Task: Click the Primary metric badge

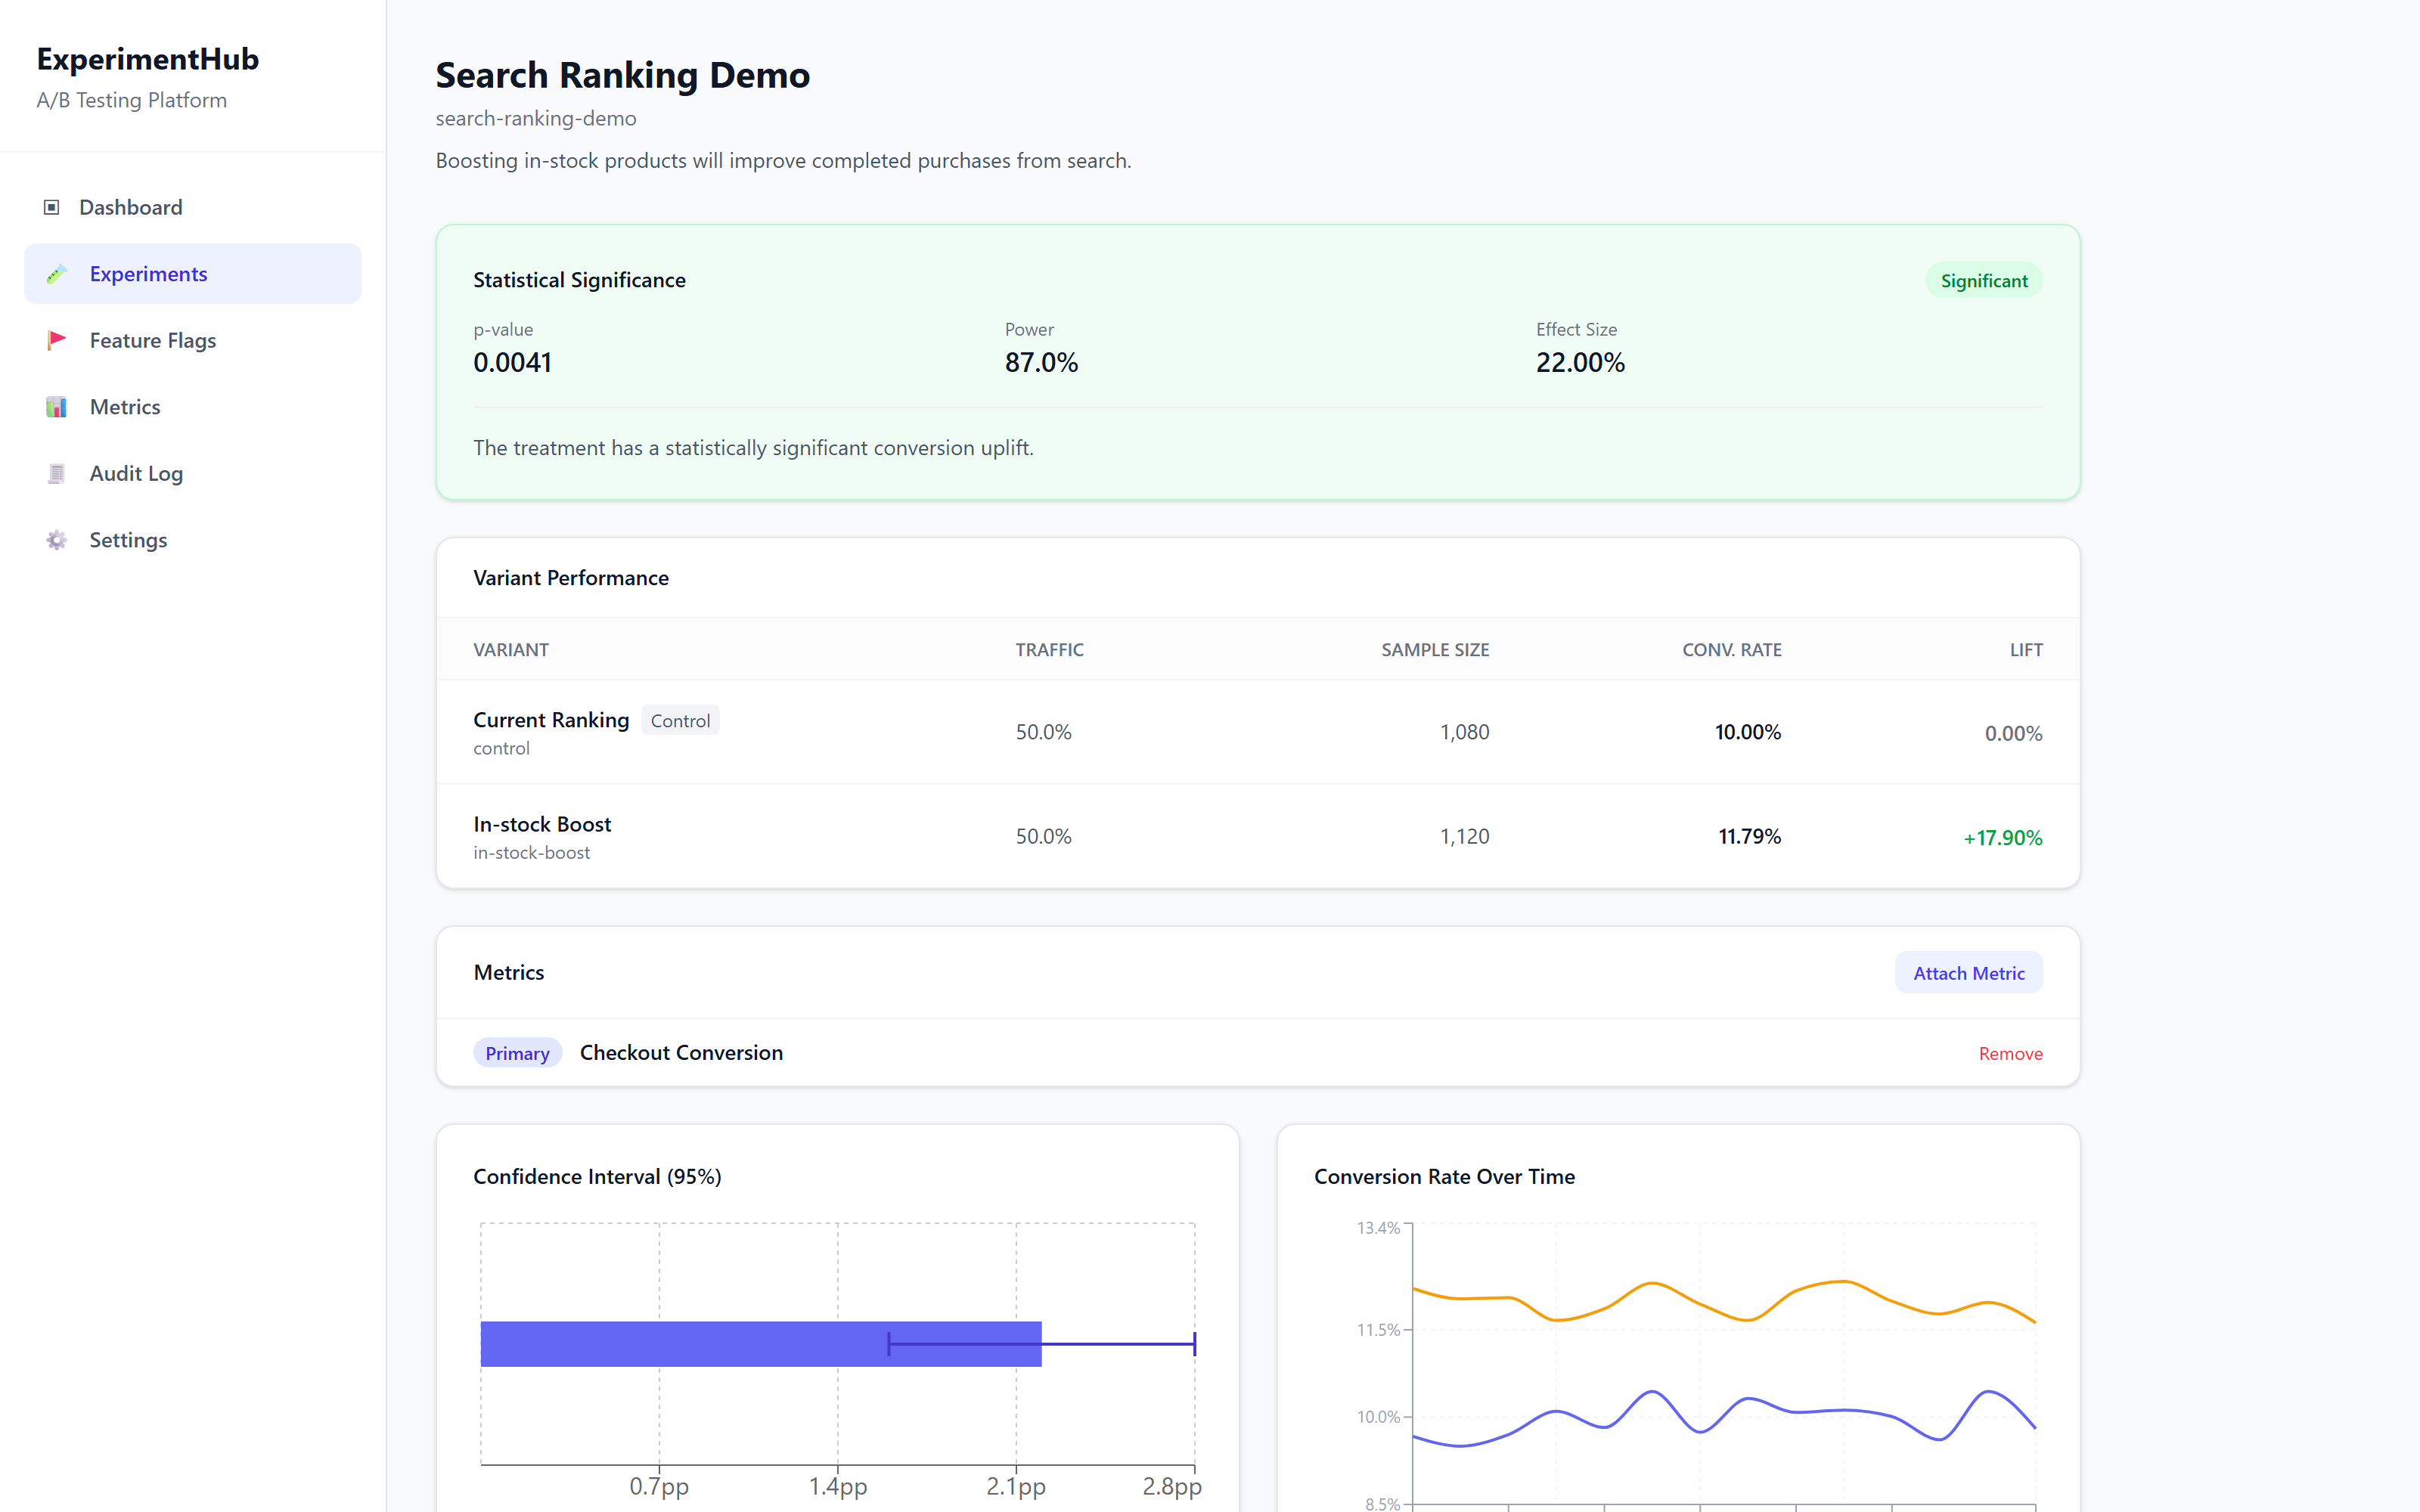Action: point(517,1053)
